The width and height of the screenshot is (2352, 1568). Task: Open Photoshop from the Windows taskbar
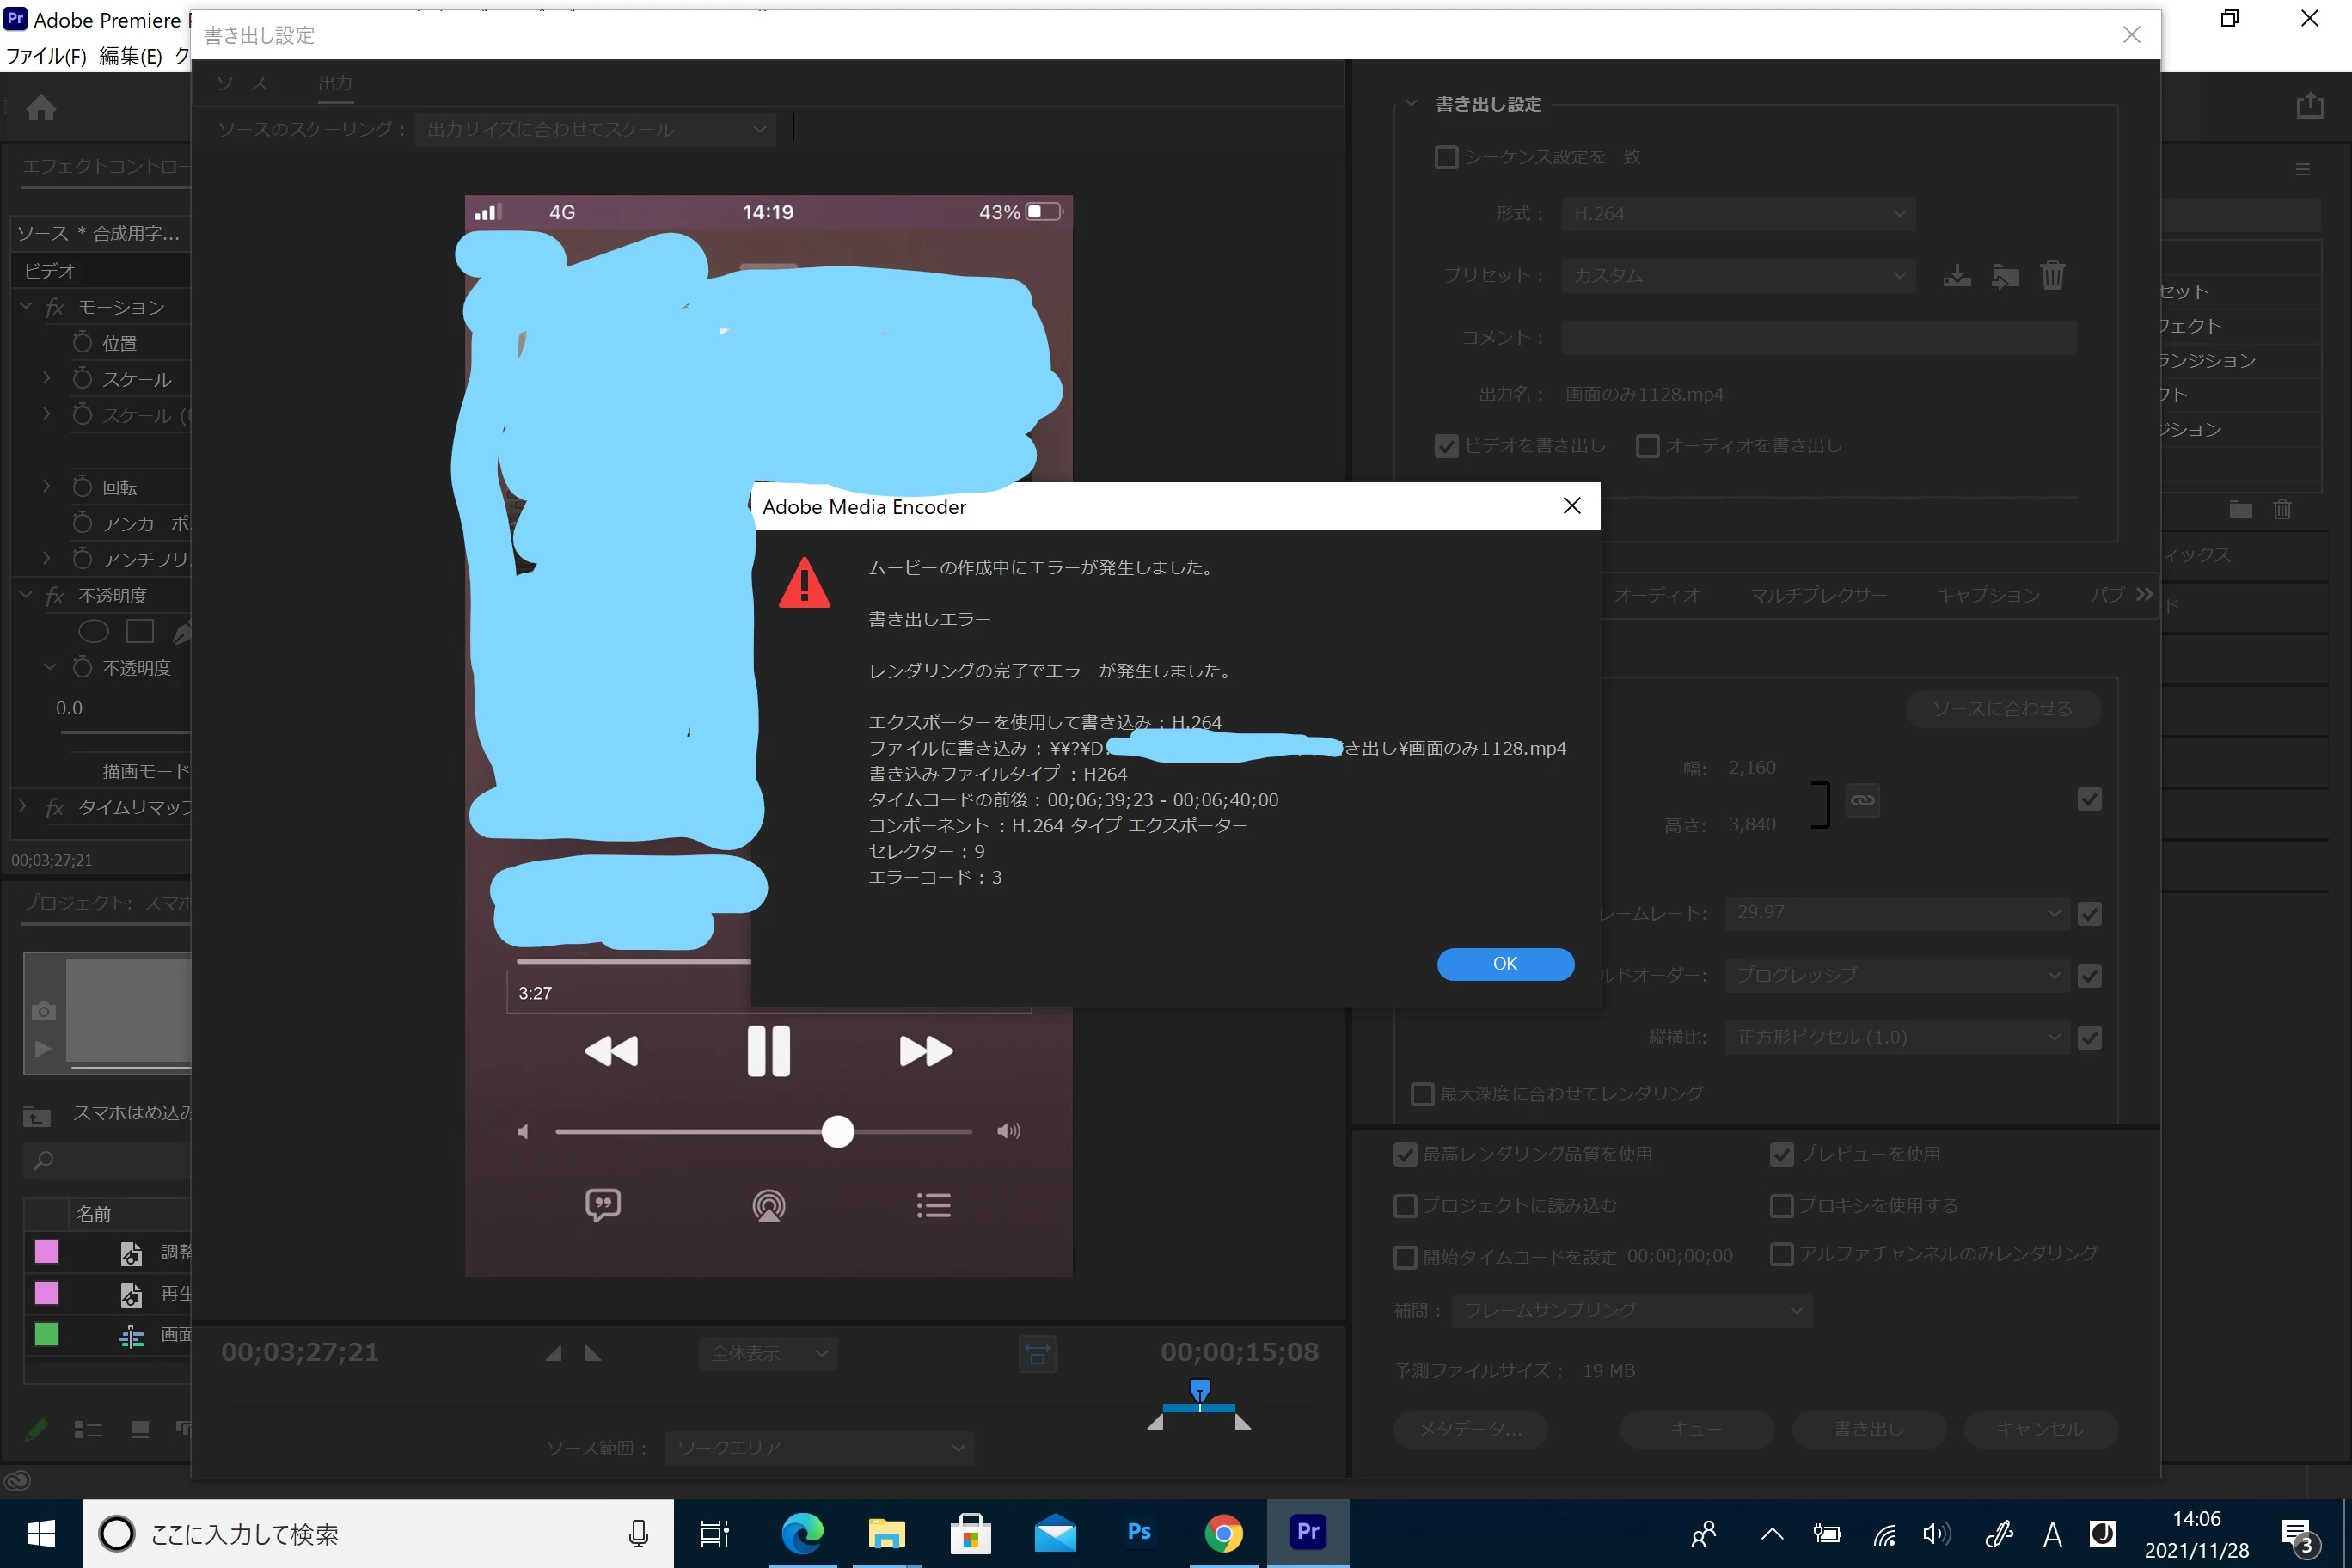[x=1139, y=1532]
